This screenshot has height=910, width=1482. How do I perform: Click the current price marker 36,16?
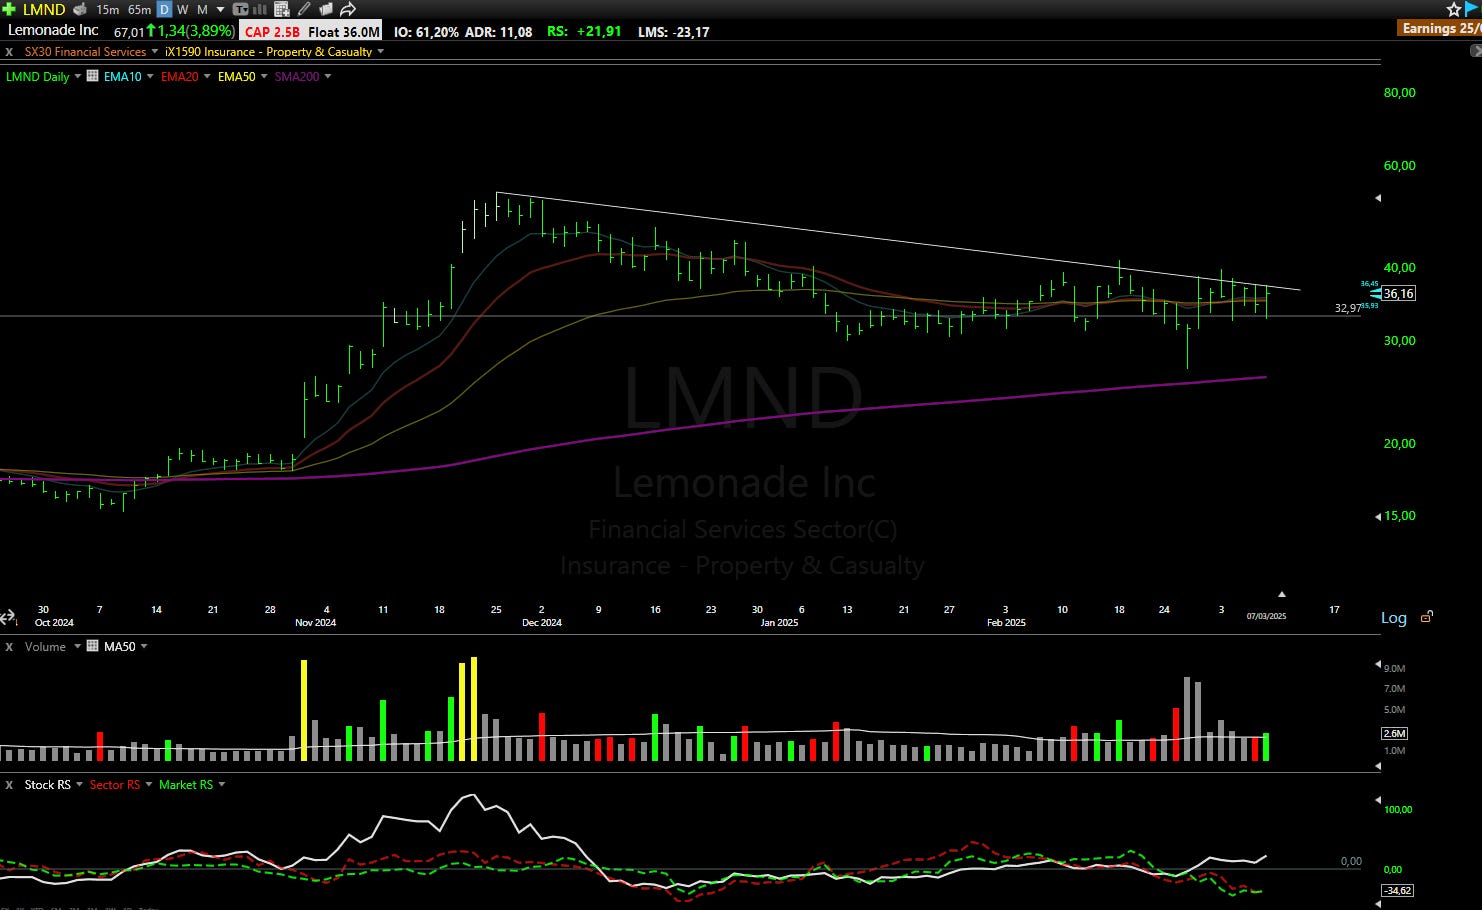coord(1399,294)
